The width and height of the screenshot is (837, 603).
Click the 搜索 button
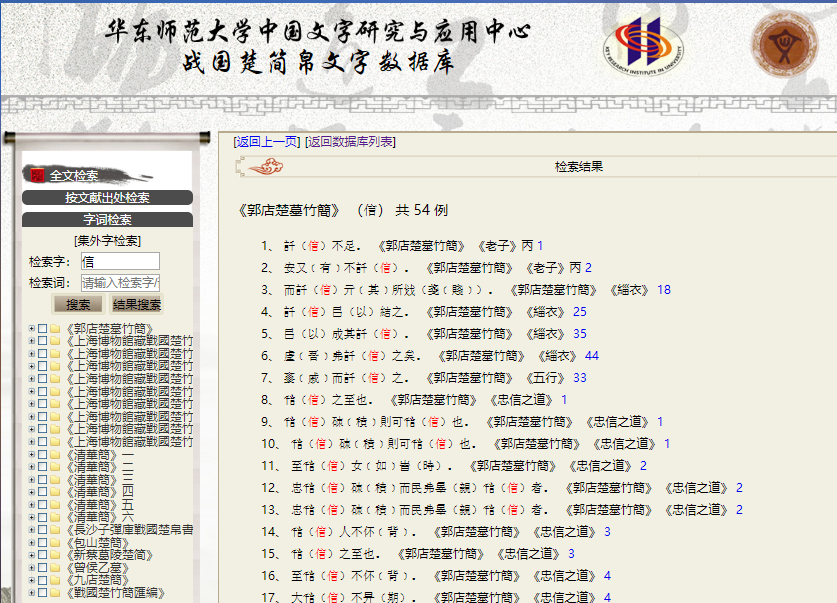pos(78,305)
